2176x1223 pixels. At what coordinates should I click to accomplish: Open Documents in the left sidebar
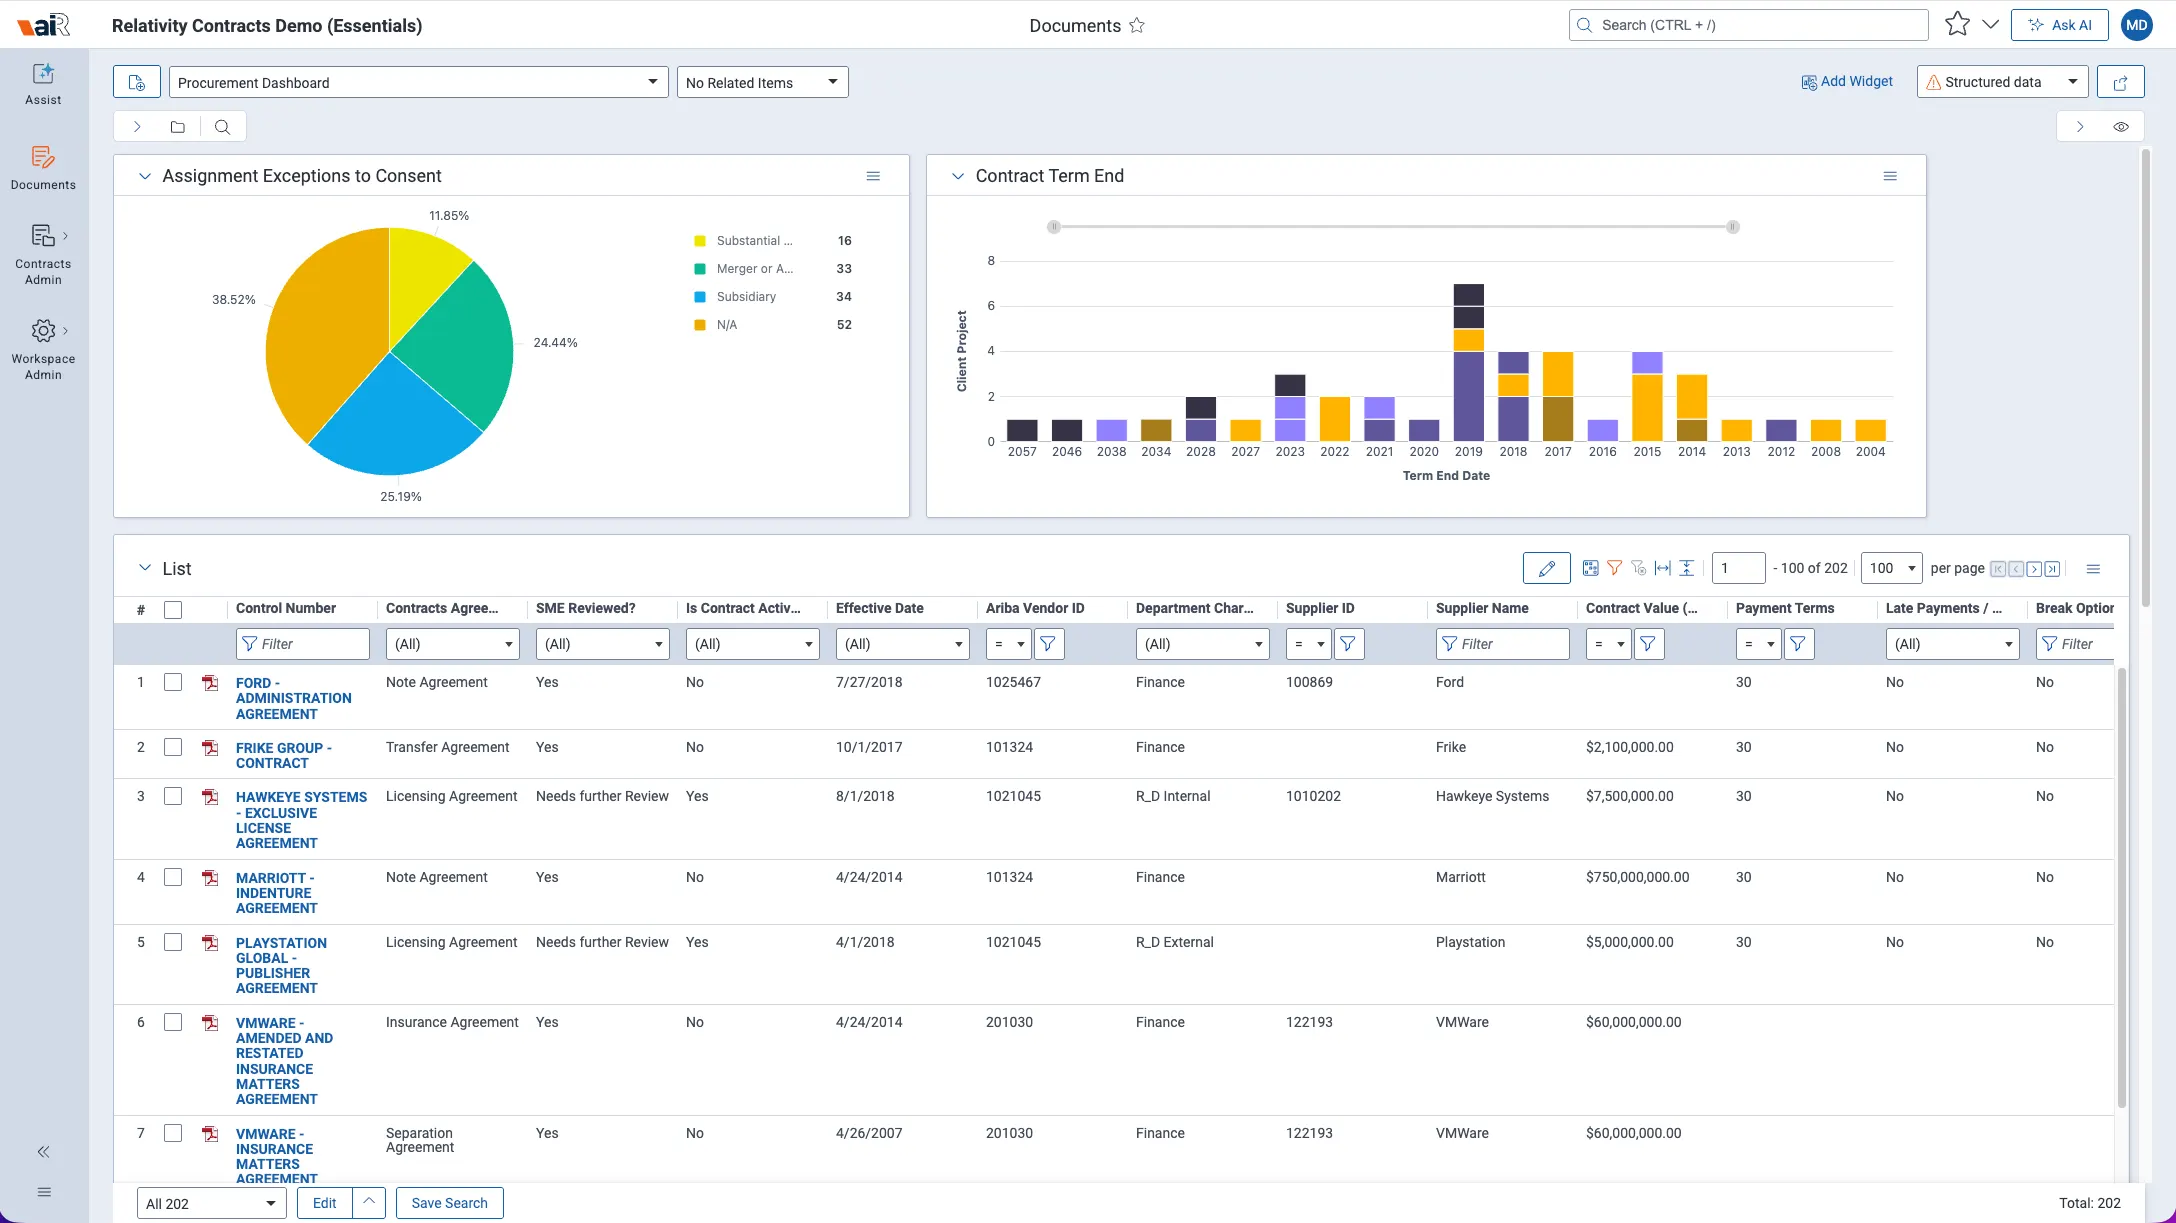click(43, 168)
